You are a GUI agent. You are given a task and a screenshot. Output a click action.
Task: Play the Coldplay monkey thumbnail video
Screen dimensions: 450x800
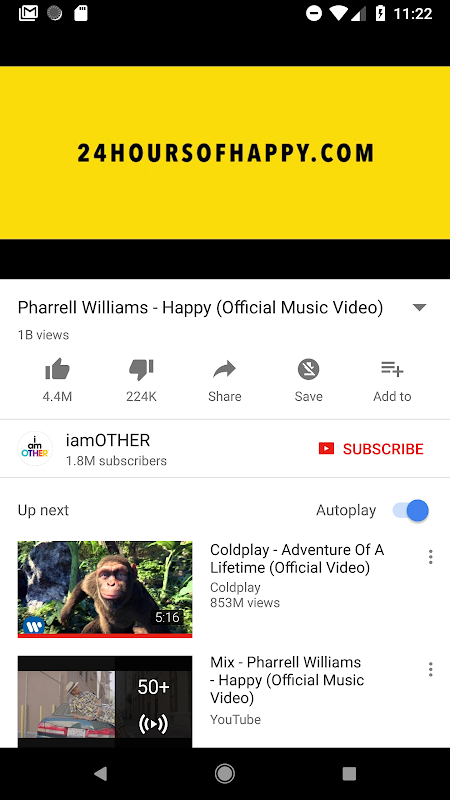click(x=105, y=589)
